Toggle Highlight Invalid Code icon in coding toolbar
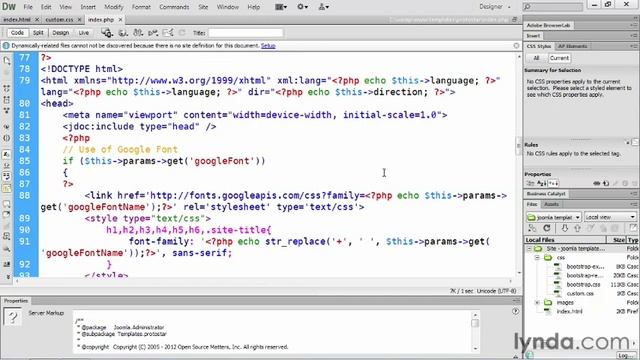This screenshot has height=360, width=640. (7, 165)
